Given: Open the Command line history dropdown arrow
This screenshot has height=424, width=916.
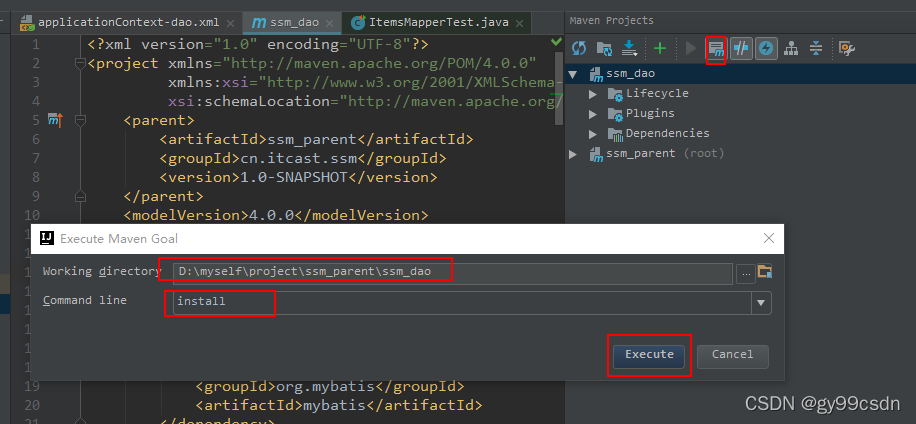Looking at the screenshot, I should pyautogui.click(x=761, y=303).
